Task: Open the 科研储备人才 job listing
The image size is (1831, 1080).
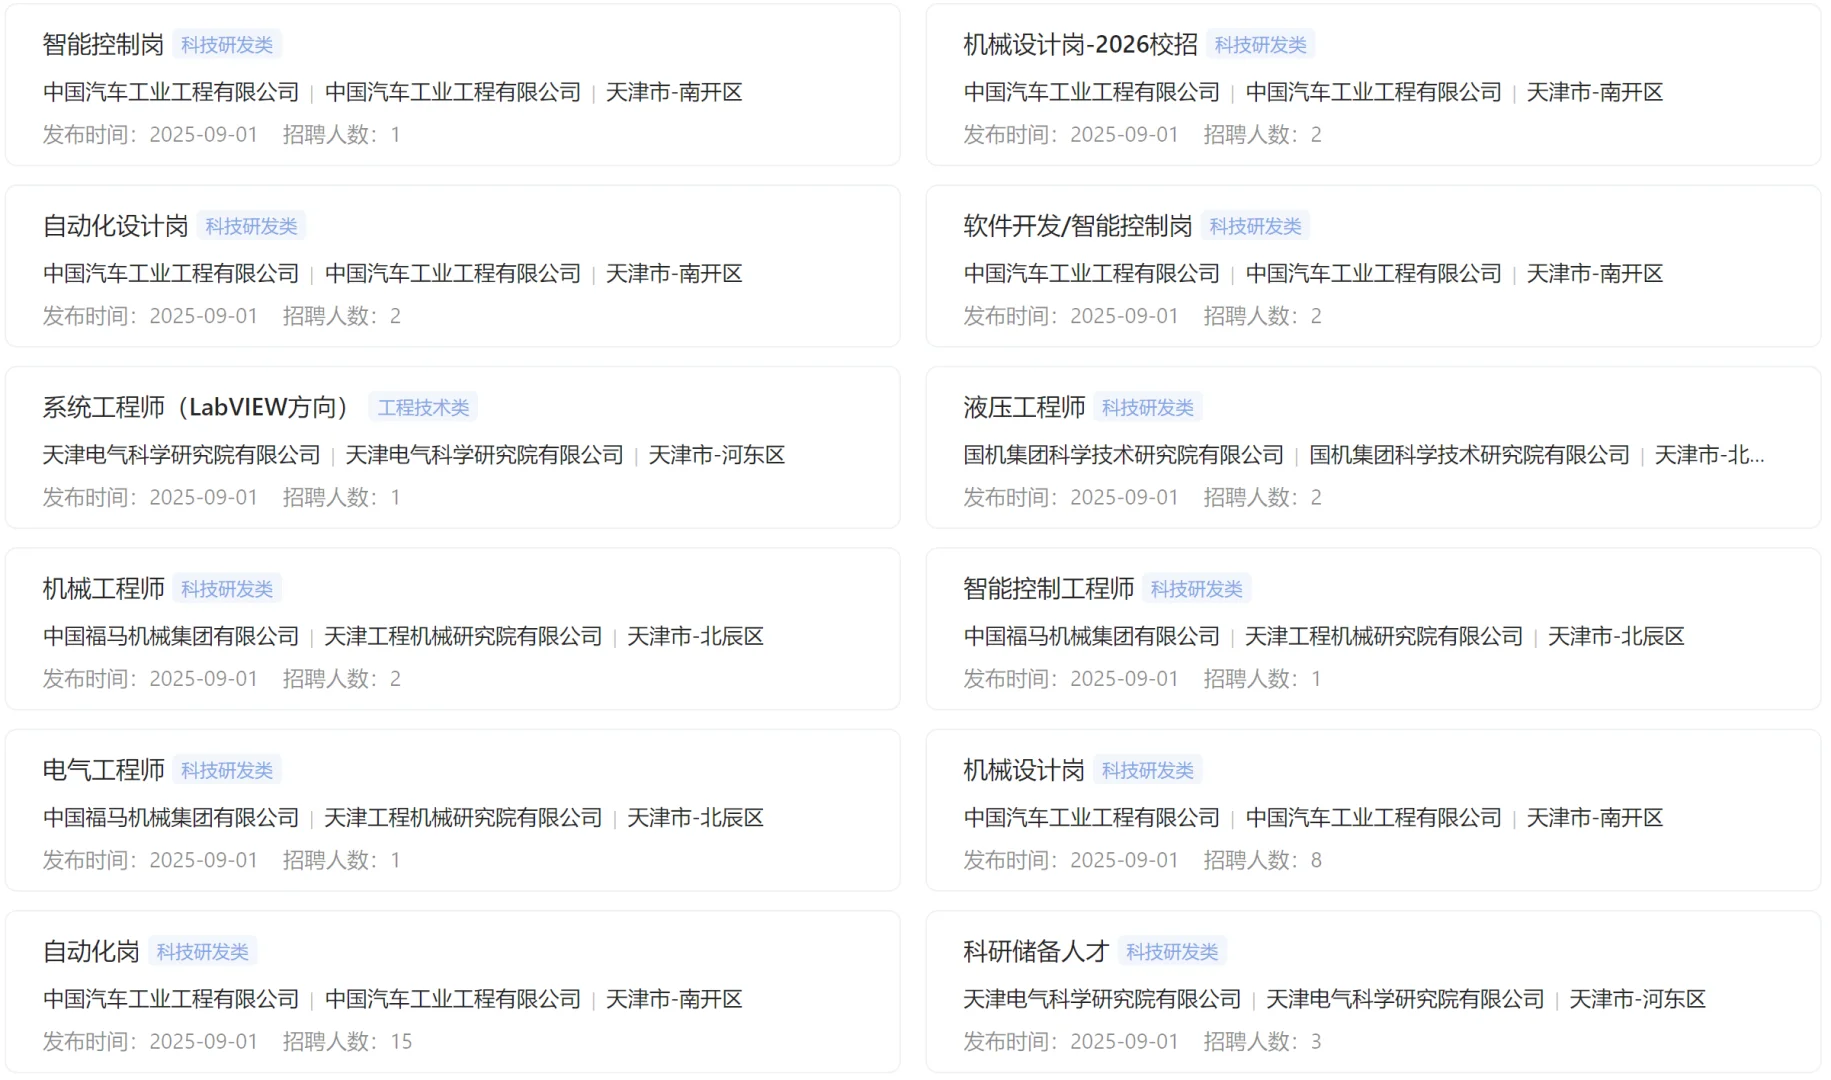Action: [1036, 951]
